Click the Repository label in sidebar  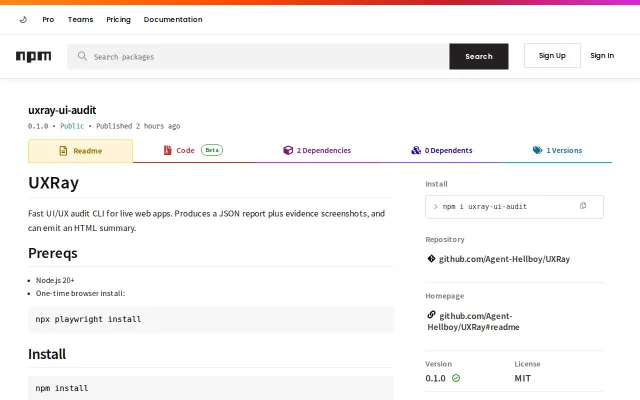click(x=445, y=239)
